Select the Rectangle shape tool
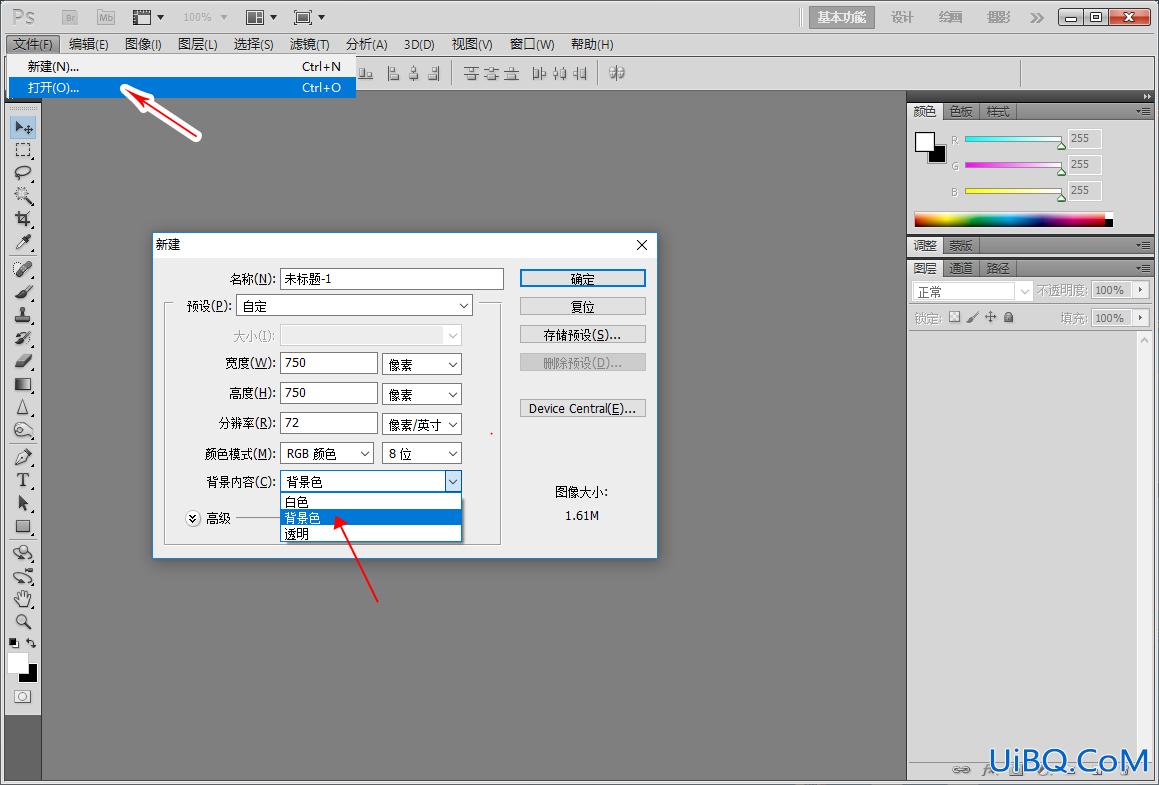 (x=23, y=526)
